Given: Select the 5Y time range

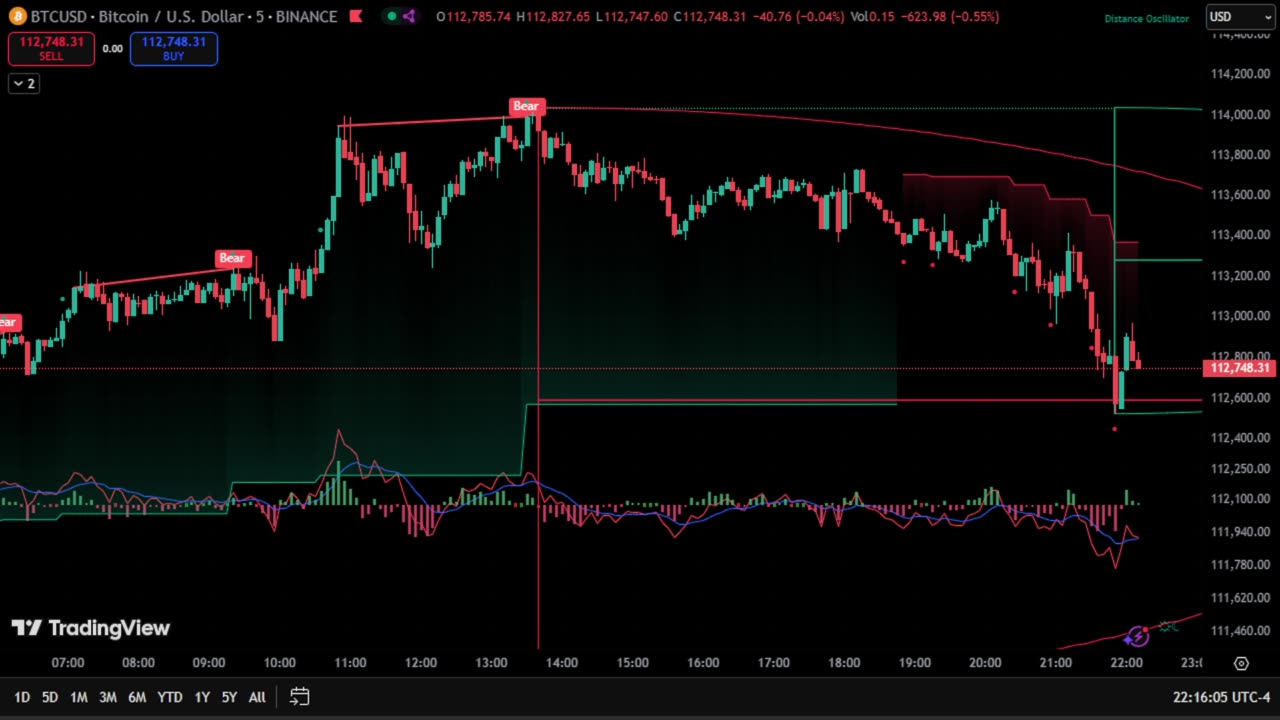Looking at the screenshot, I should tap(229, 697).
